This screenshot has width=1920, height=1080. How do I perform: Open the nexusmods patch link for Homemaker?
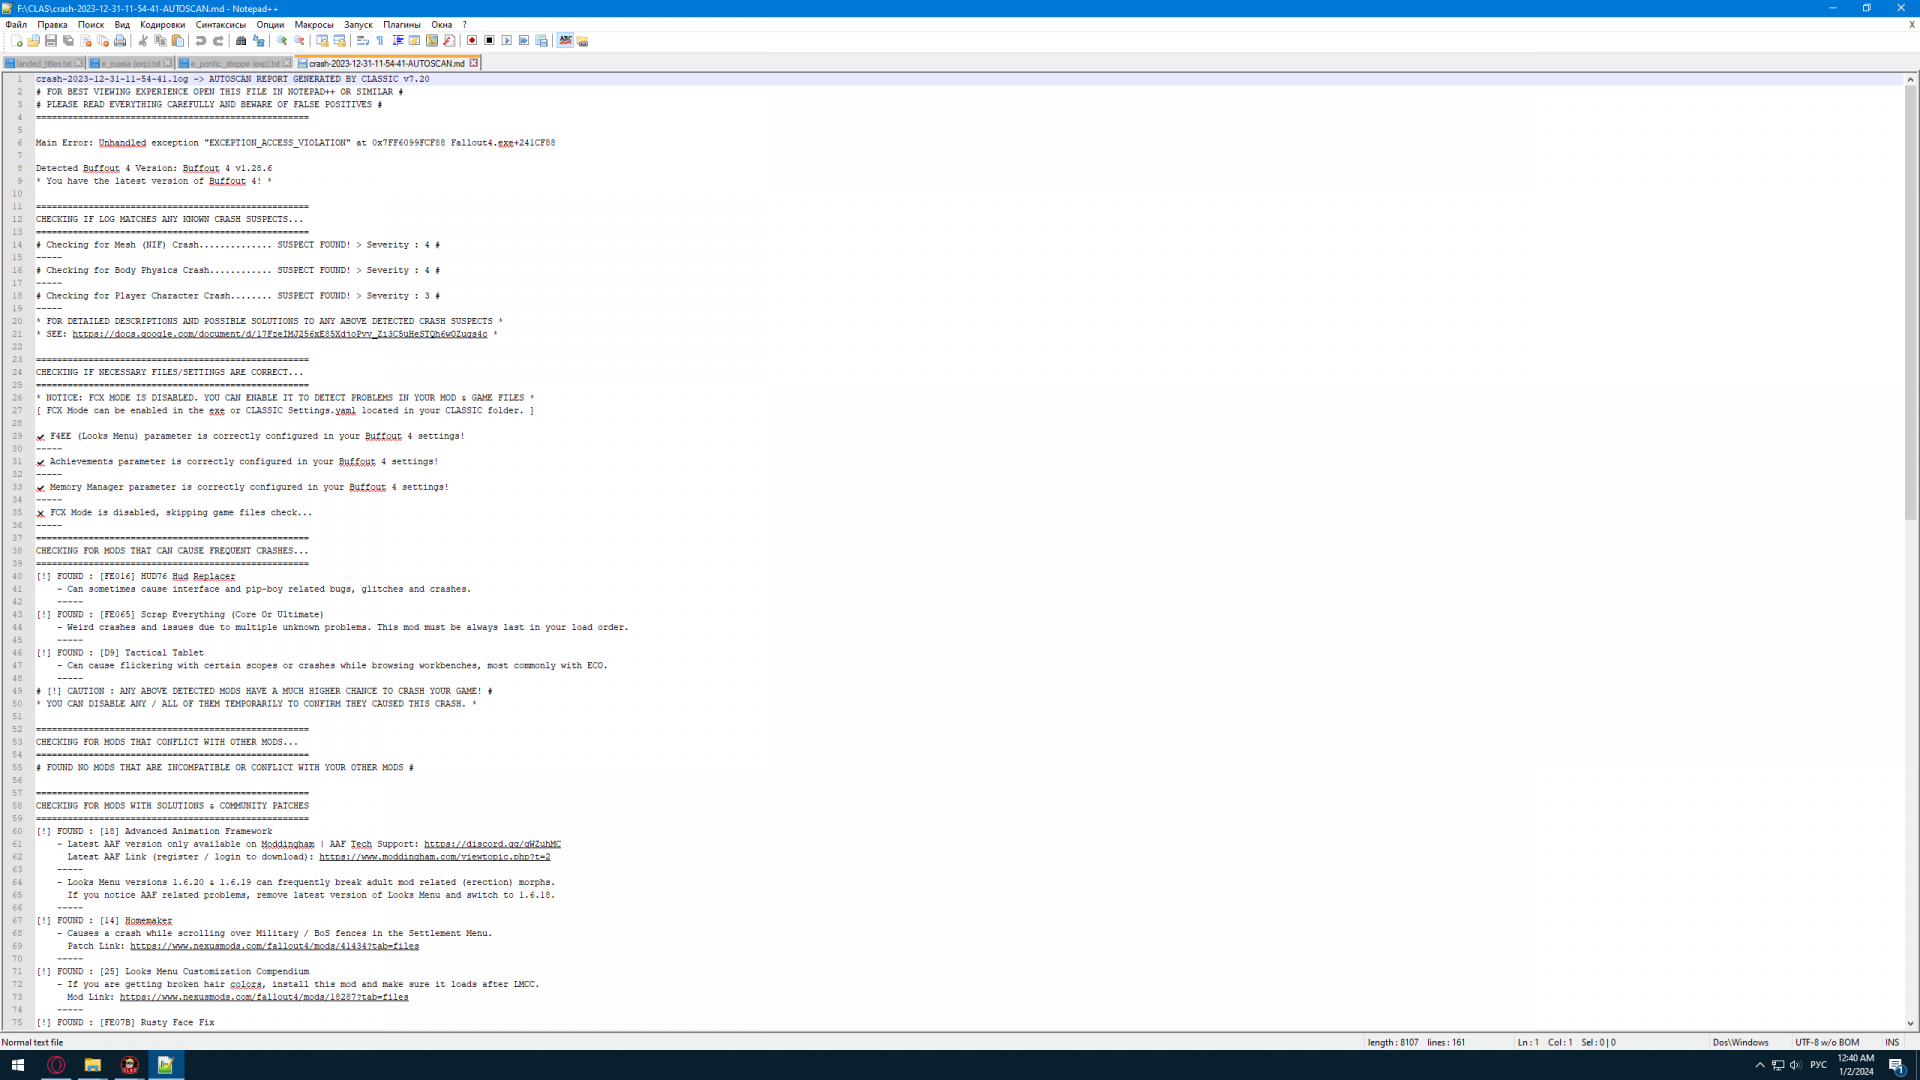point(274,946)
